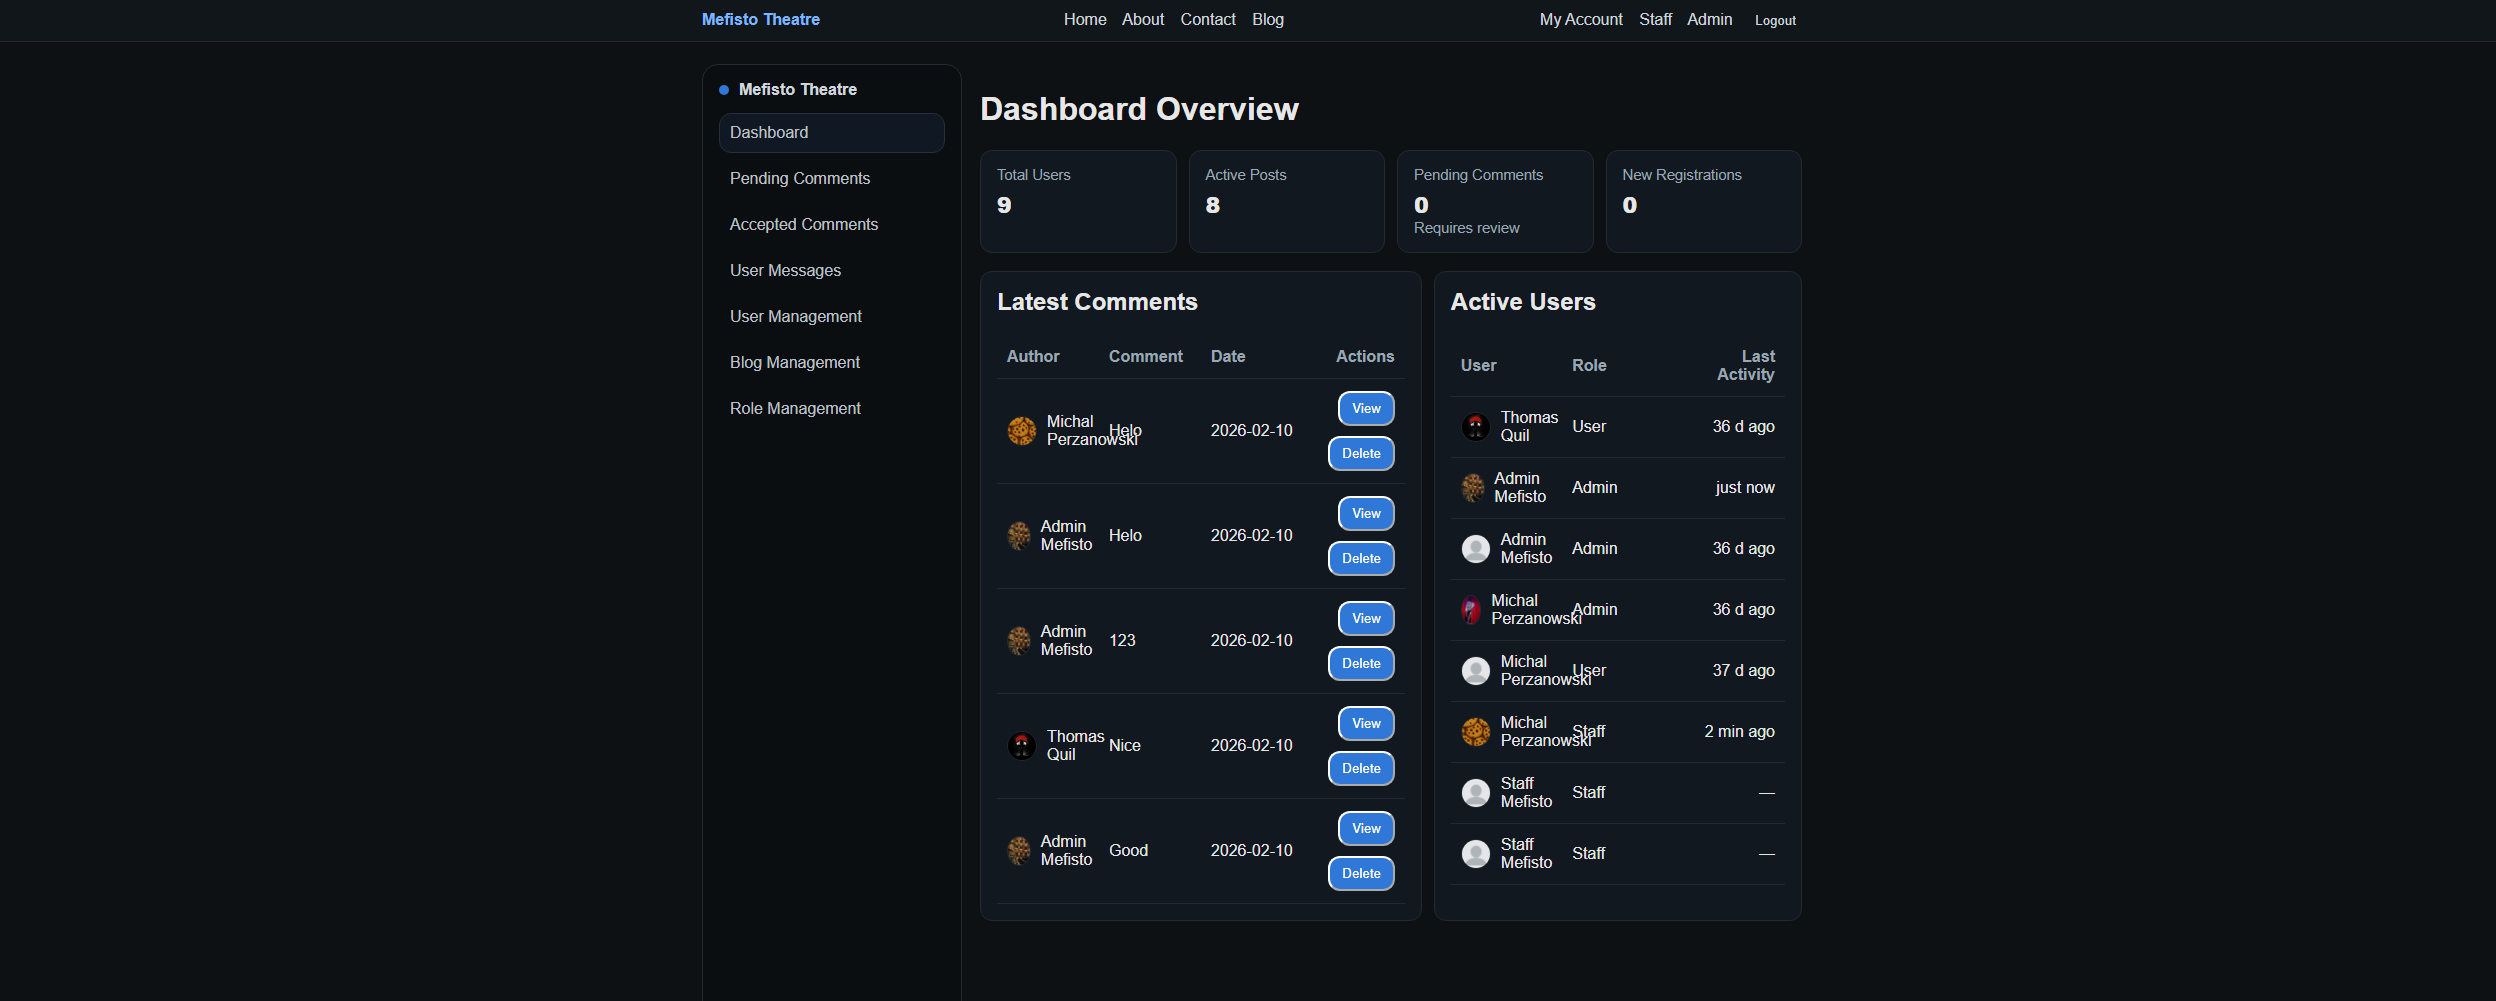Select the Dashboard entry in the sidebar
Viewport: 2496px width, 1001px height.
pyautogui.click(x=769, y=132)
